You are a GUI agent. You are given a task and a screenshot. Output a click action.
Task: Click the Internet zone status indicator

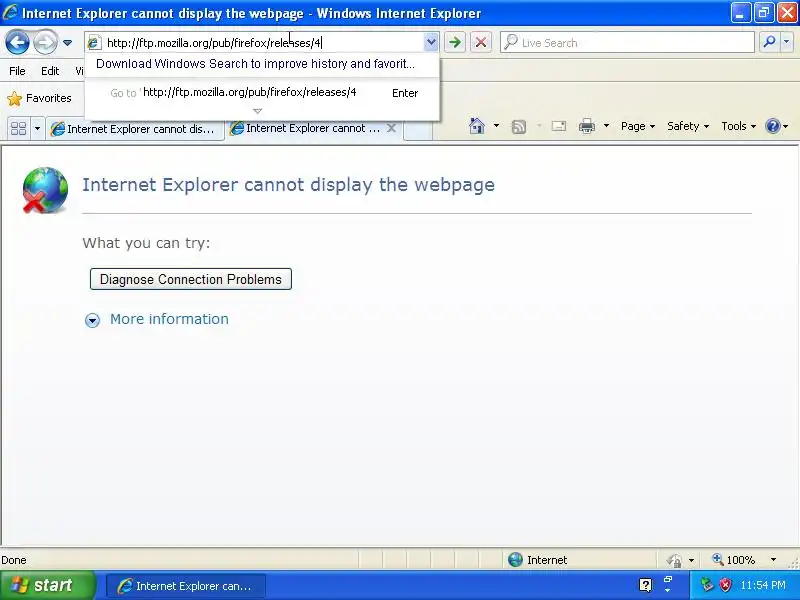coord(538,560)
